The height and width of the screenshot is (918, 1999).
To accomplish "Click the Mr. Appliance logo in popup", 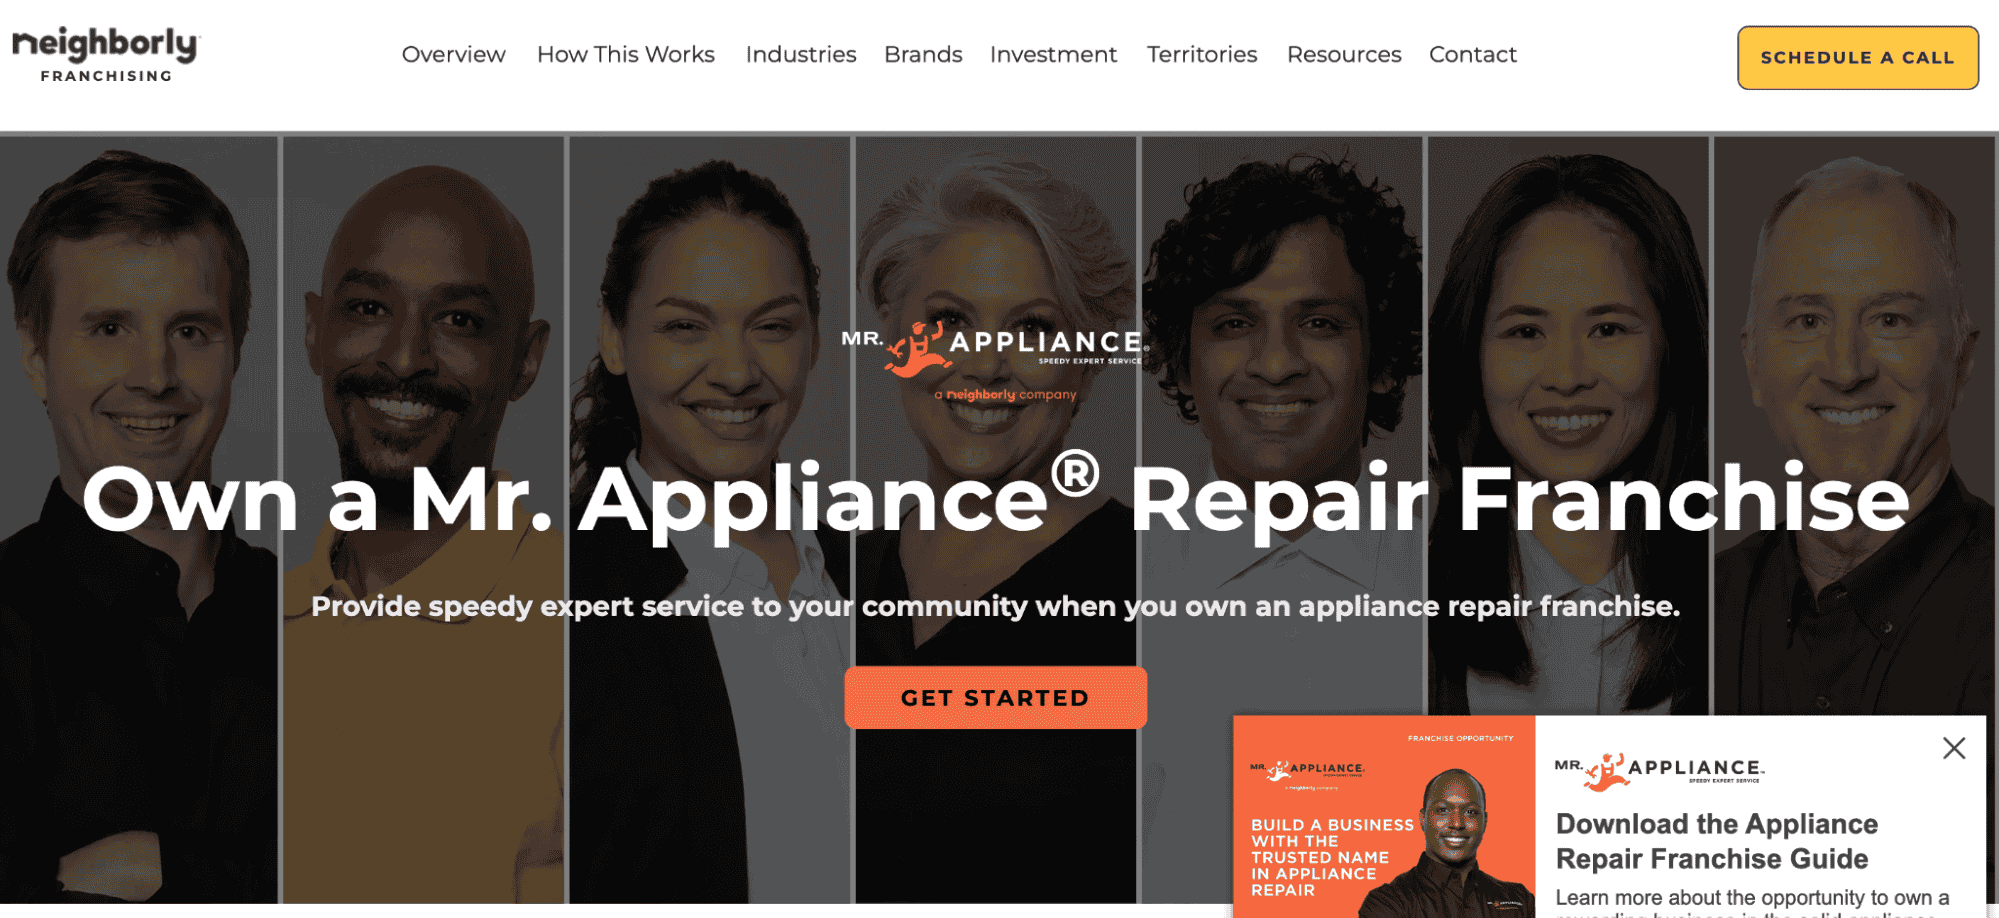I will (1660, 770).
